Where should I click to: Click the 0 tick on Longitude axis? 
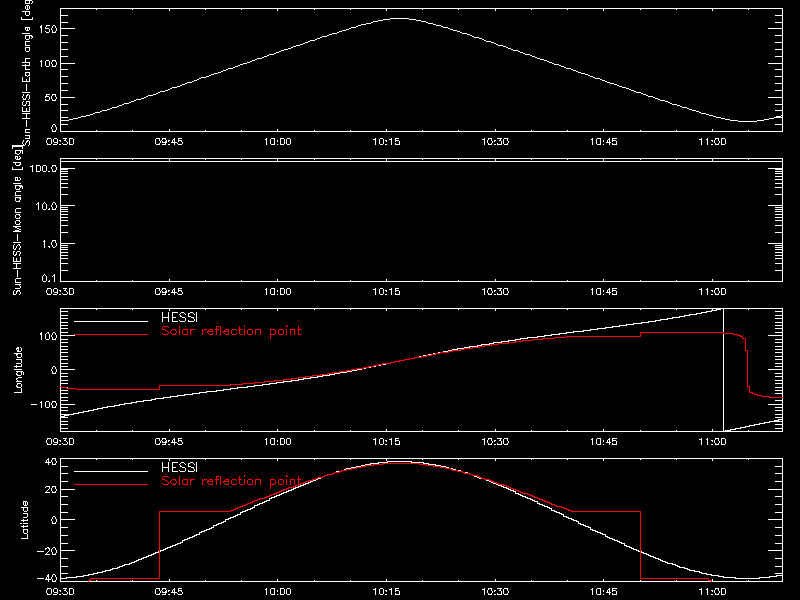point(54,370)
